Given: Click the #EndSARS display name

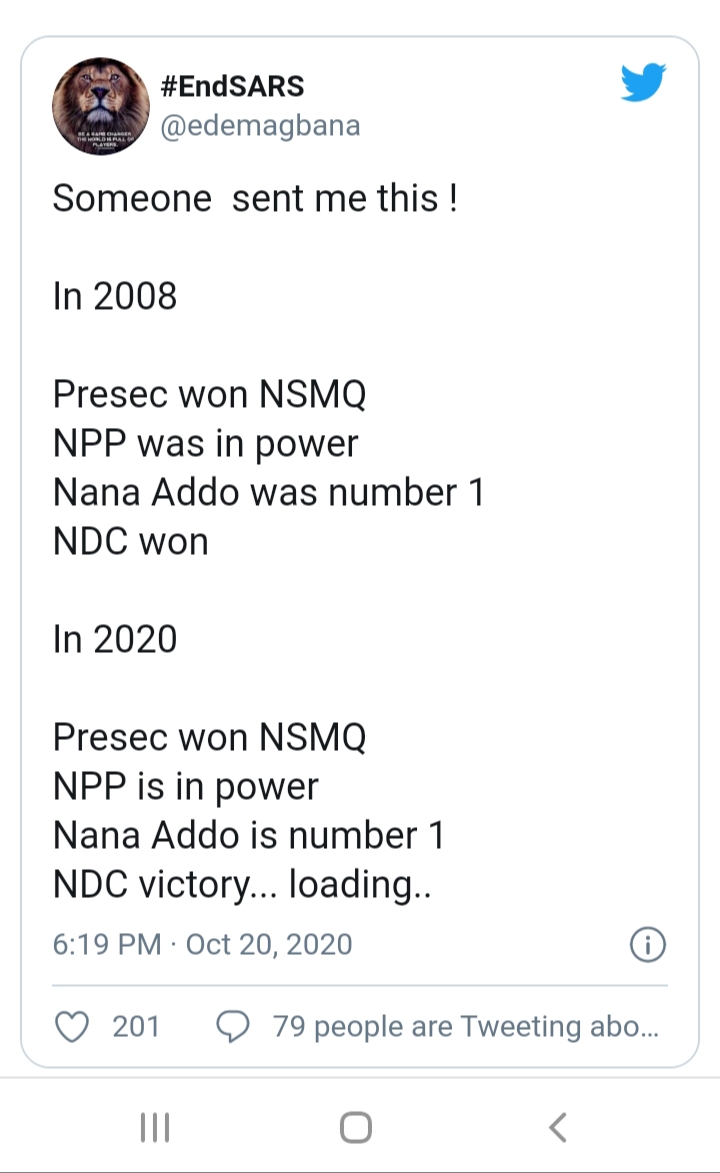Looking at the screenshot, I should (232, 87).
